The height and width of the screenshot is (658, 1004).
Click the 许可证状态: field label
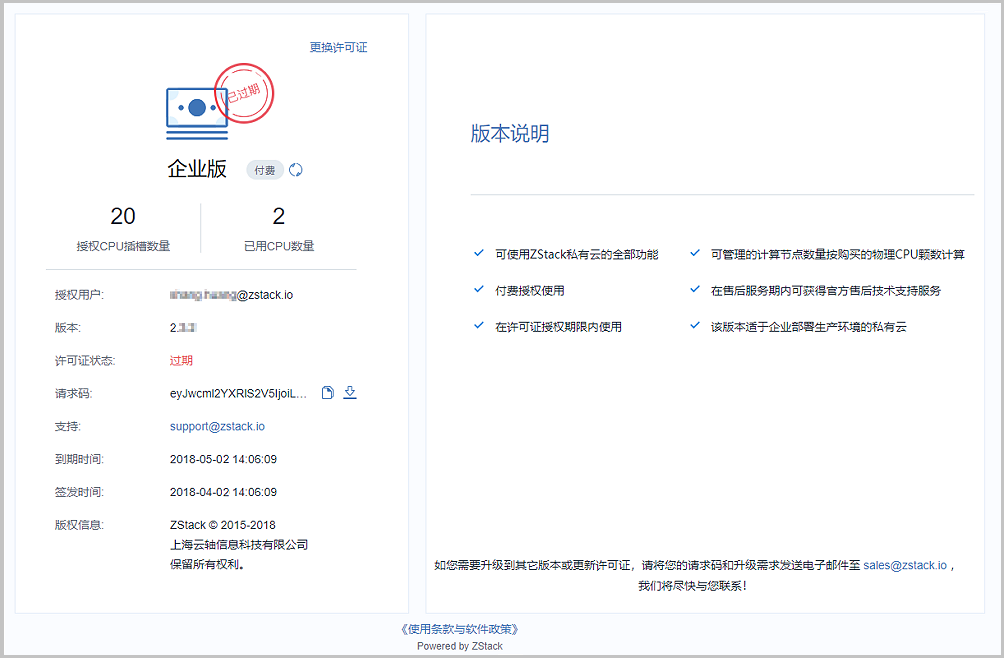click(x=85, y=361)
